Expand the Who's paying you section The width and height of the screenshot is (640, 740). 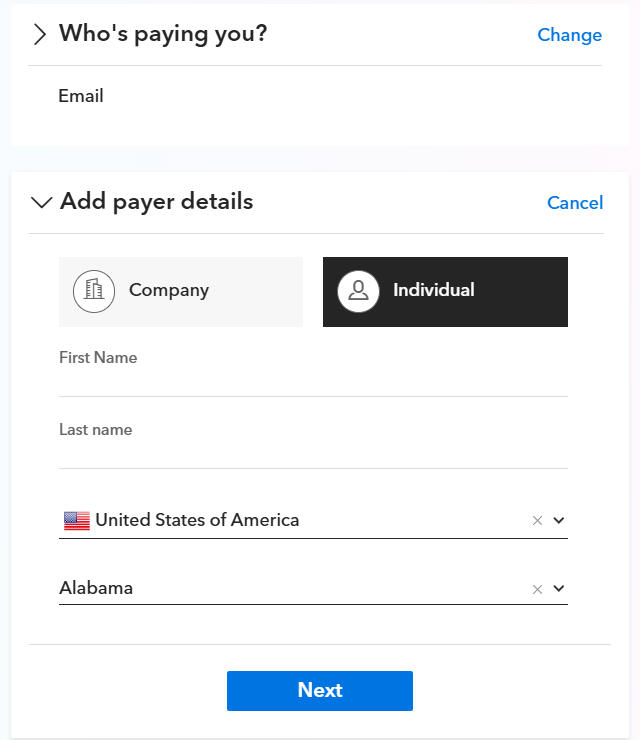pos(40,34)
